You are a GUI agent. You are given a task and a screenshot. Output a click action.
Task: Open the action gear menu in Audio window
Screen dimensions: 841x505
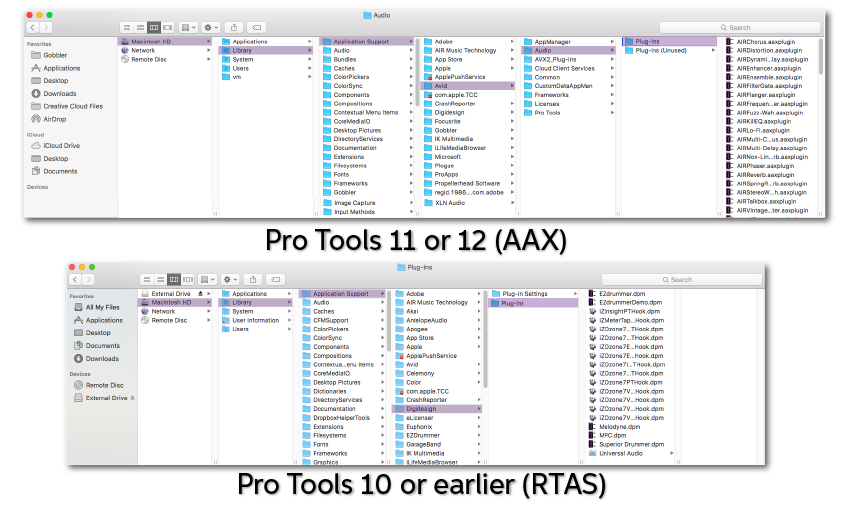[210, 27]
